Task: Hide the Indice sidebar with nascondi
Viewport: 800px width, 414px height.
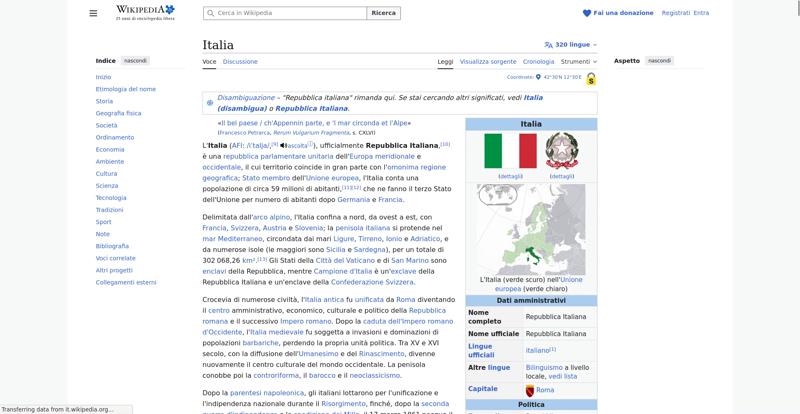Action: pyautogui.click(x=135, y=61)
